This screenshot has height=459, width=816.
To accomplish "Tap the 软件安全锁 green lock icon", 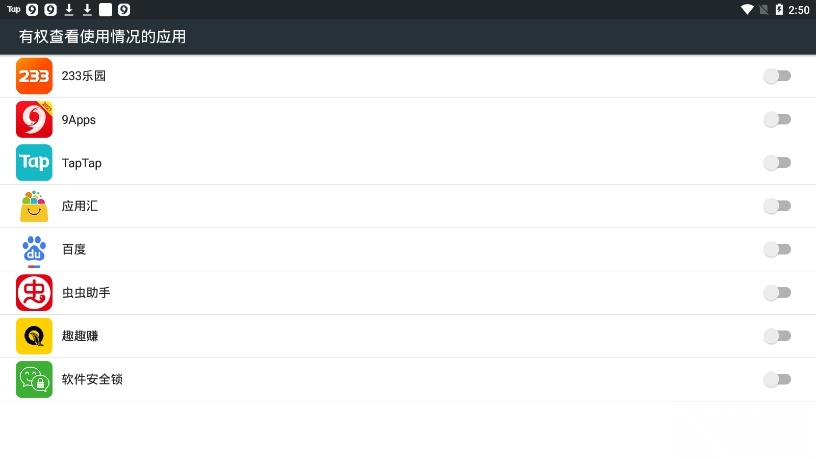I will click(x=34, y=379).
